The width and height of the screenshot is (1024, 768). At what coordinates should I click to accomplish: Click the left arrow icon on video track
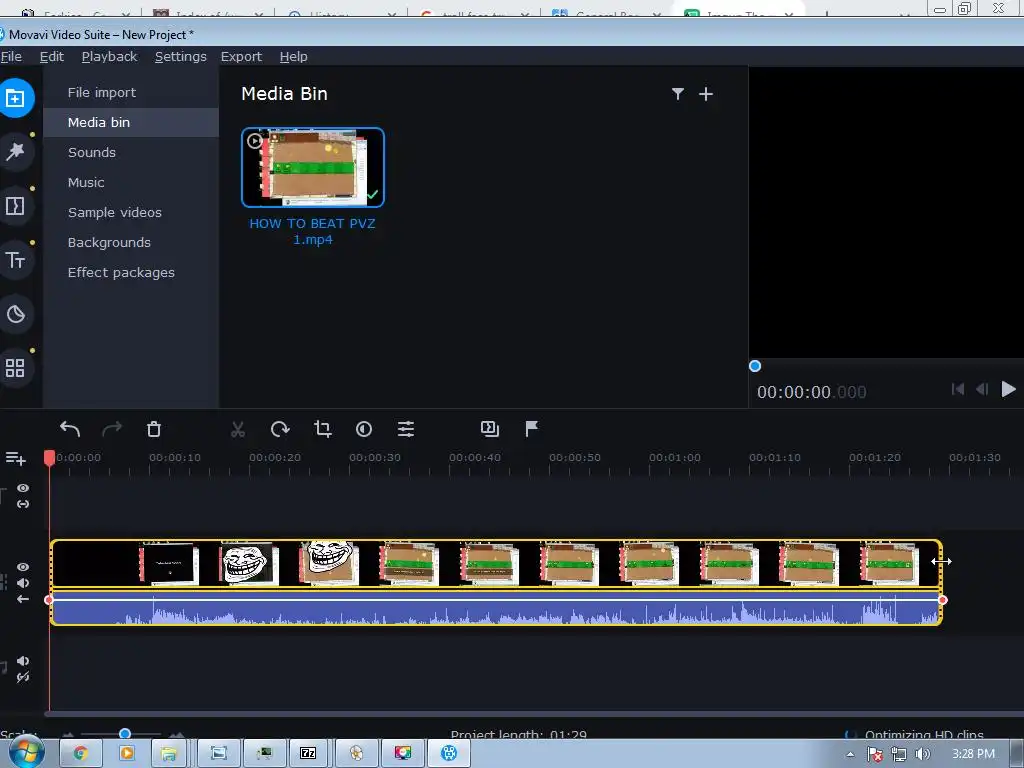click(x=23, y=599)
